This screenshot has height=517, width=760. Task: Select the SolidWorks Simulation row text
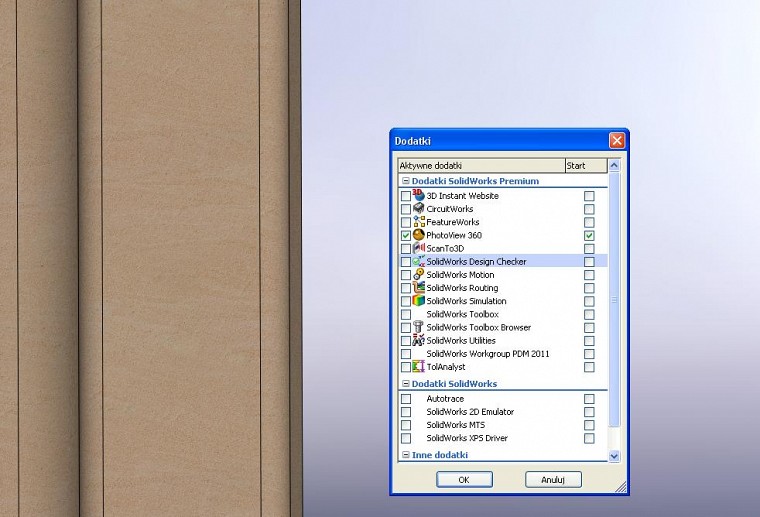(x=466, y=301)
